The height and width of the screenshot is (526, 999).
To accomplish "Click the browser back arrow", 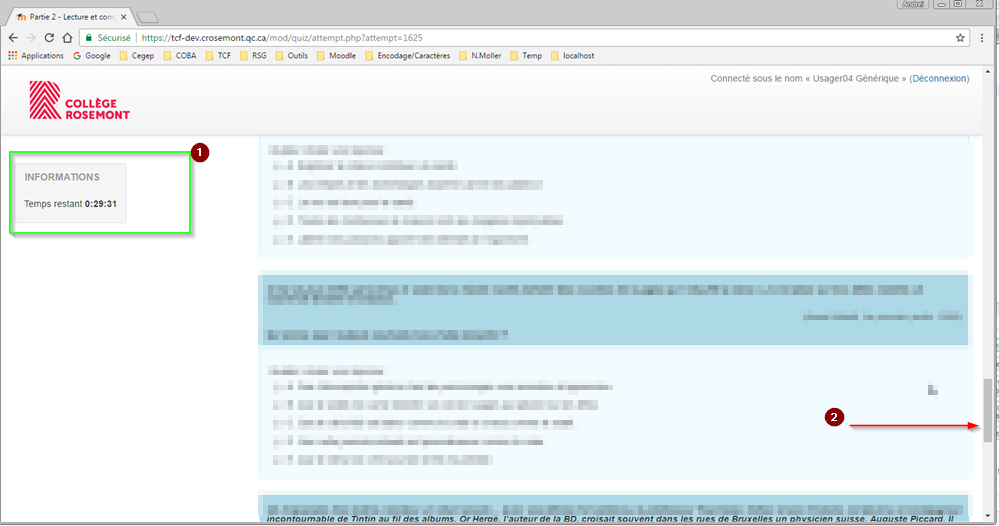I will pos(13,38).
